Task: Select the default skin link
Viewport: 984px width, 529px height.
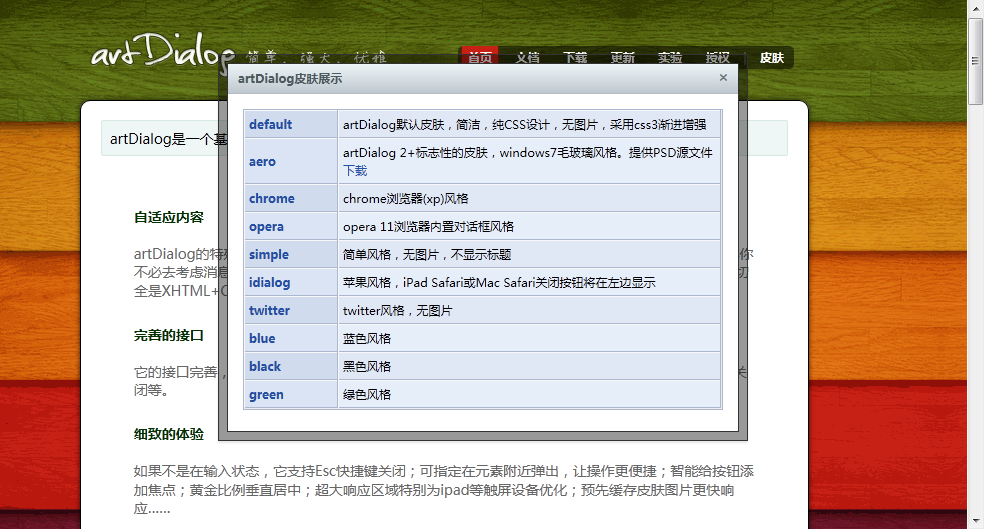Action: click(270, 124)
